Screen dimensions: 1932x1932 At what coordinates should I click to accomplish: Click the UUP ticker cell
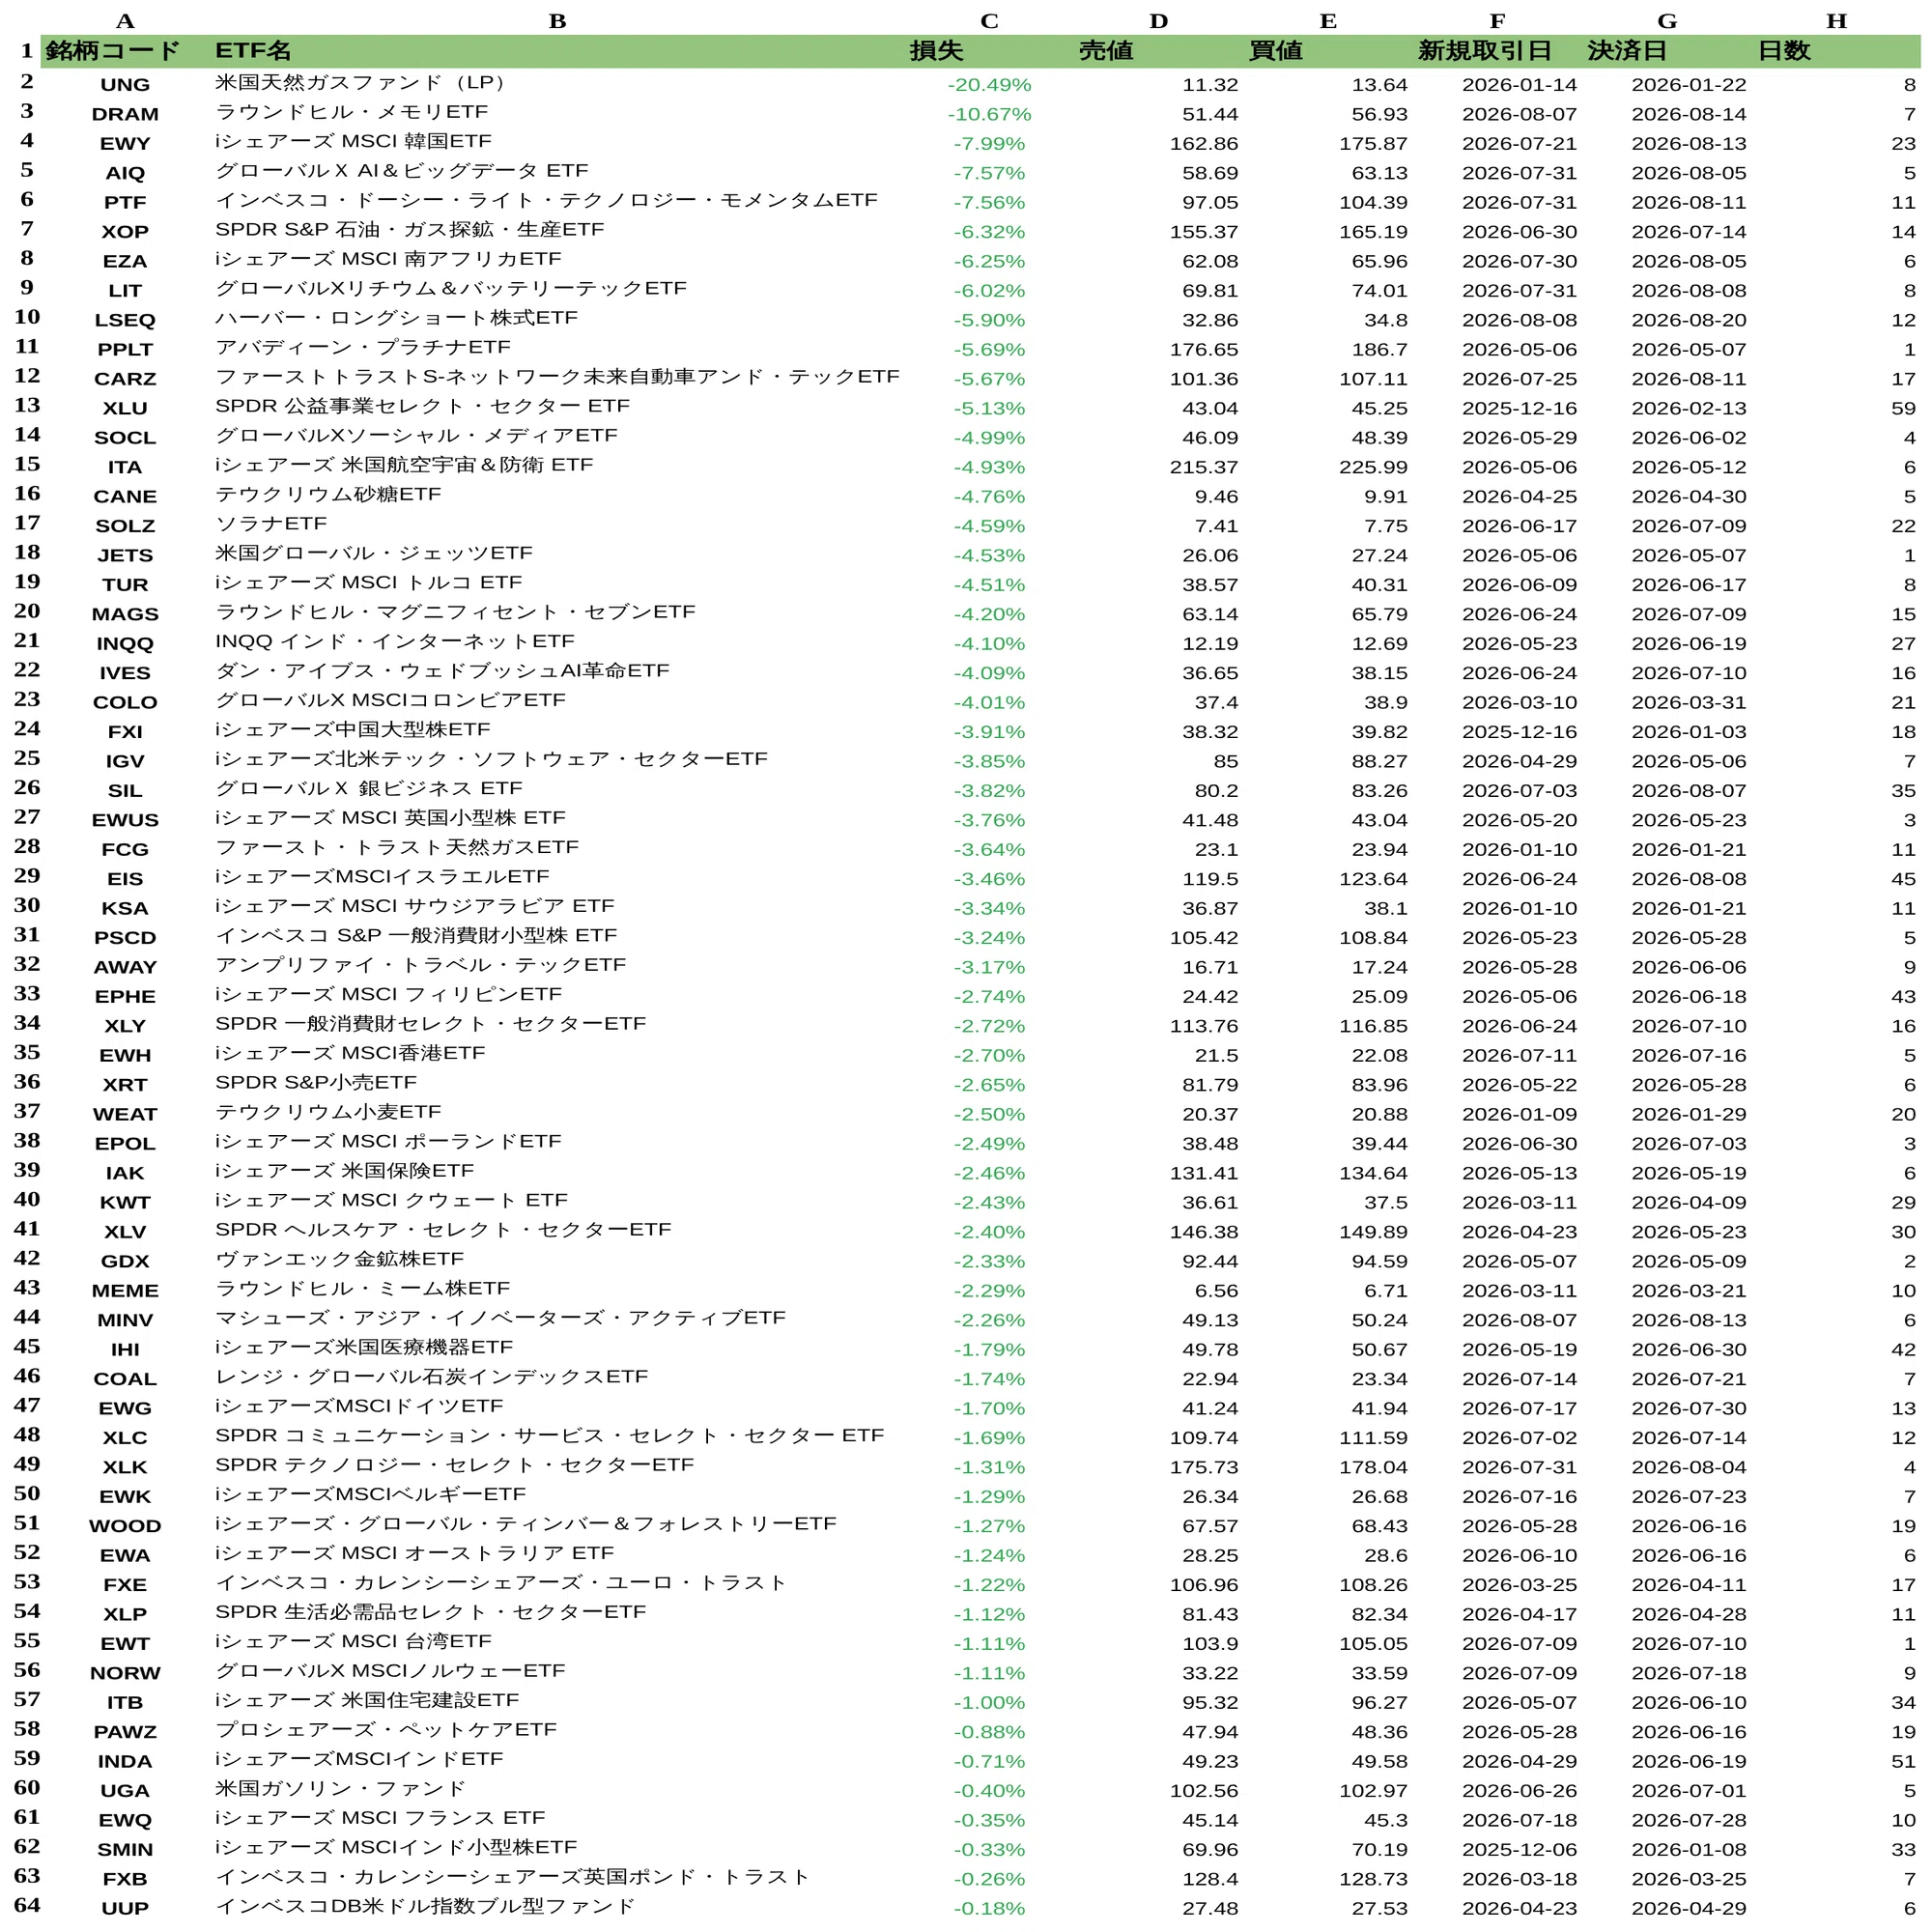tap(125, 1908)
